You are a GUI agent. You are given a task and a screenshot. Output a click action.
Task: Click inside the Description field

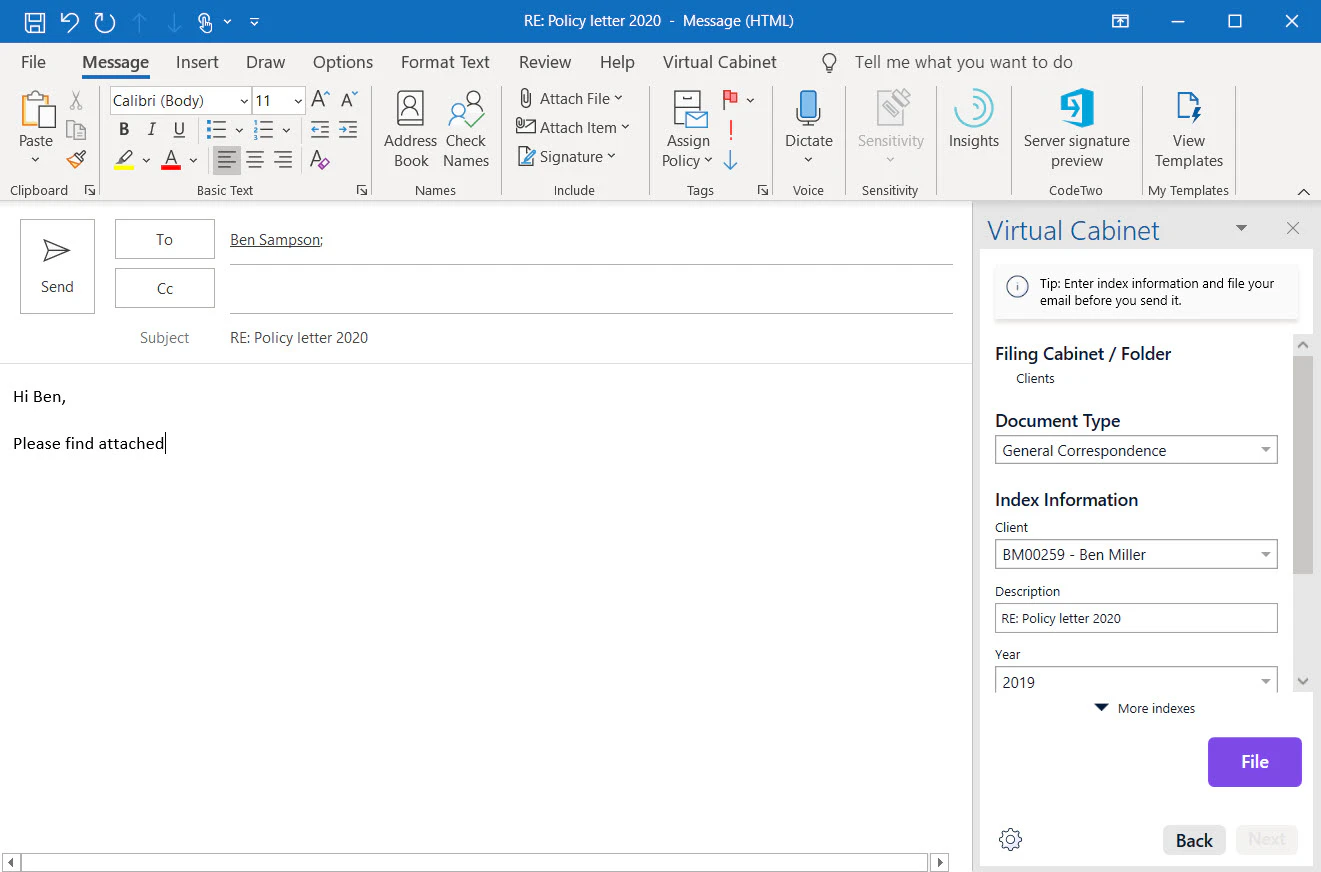pyautogui.click(x=1135, y=617)
